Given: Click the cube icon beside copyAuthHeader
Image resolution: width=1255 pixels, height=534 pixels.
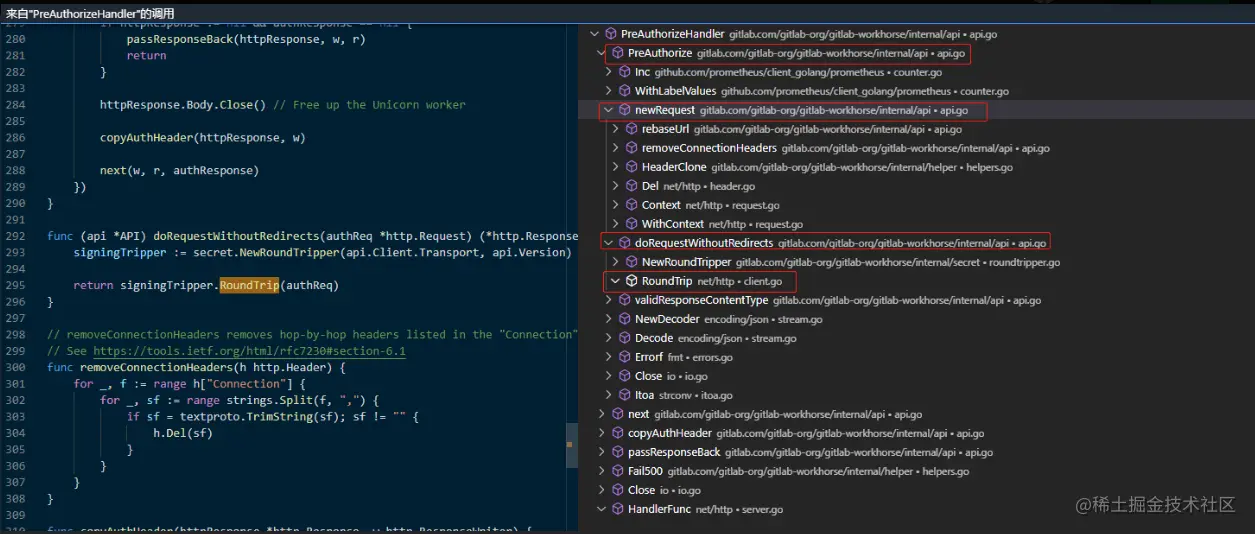Looking at the screenshot, I should (618, 433).
